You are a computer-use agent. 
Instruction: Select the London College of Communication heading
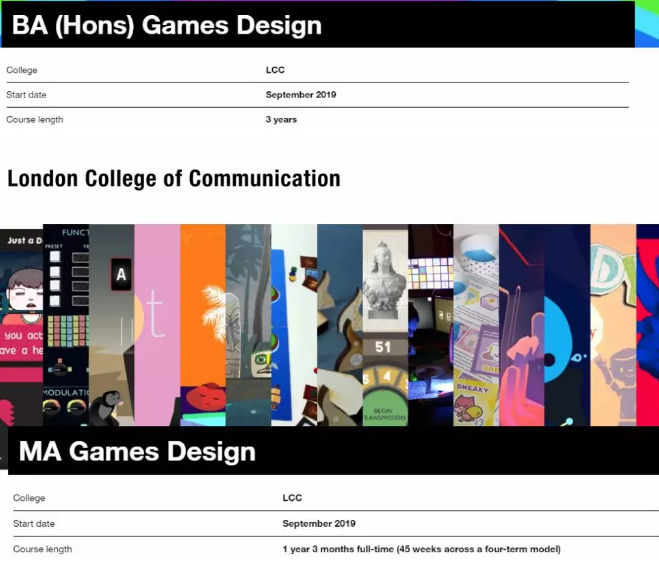[x=174, y=179]
